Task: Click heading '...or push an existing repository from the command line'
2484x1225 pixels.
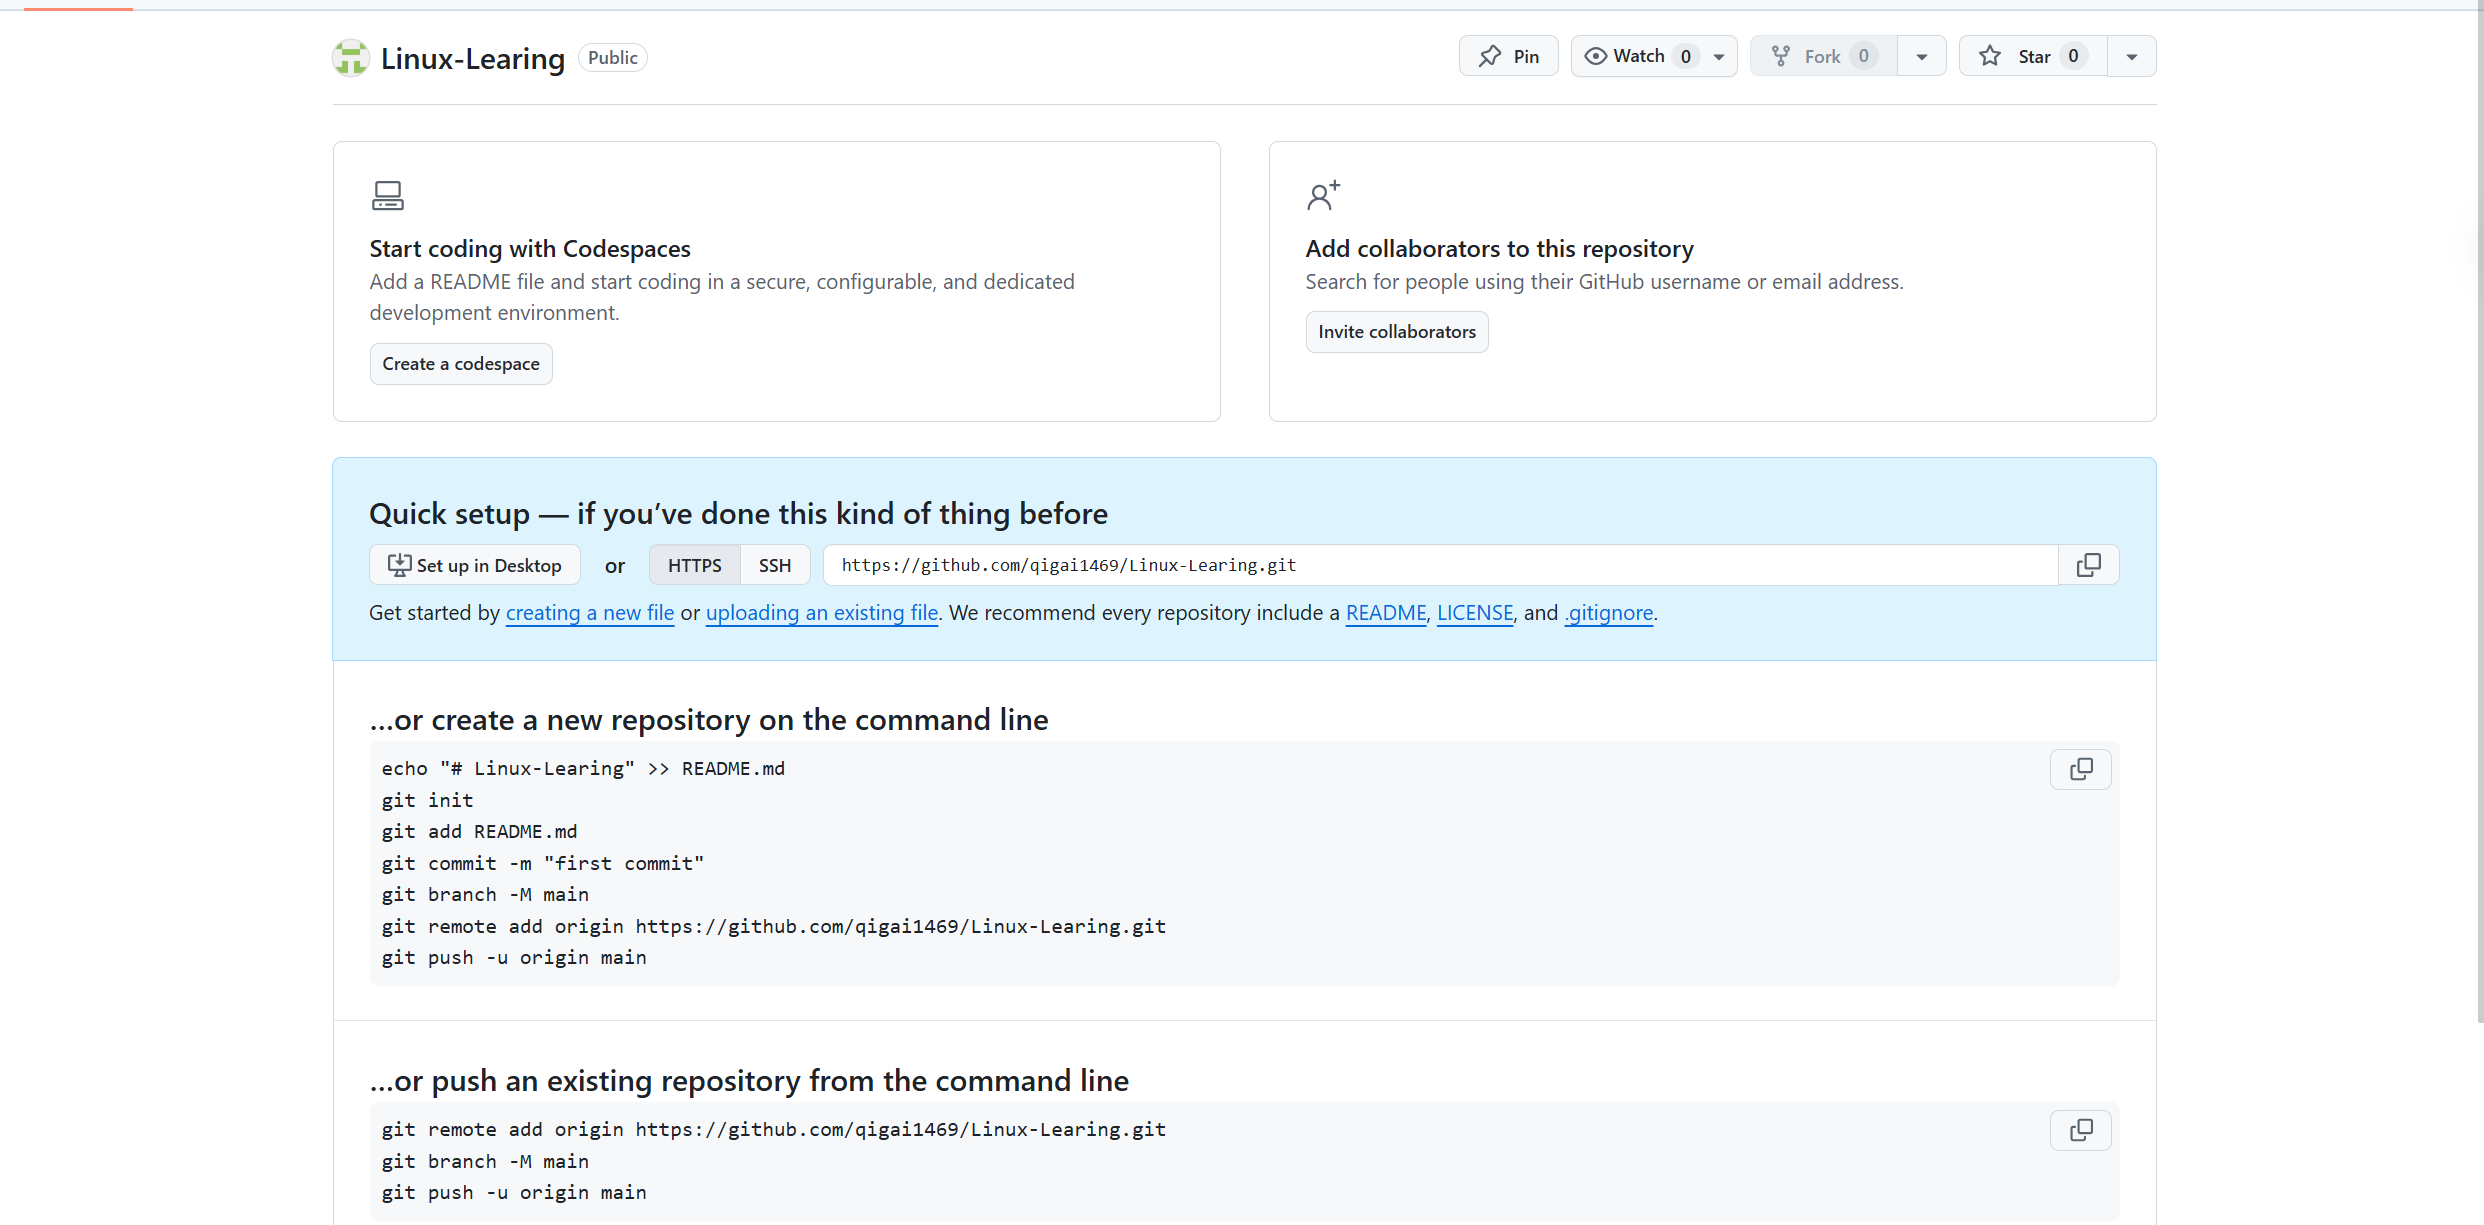Action: coord(749,1081)
